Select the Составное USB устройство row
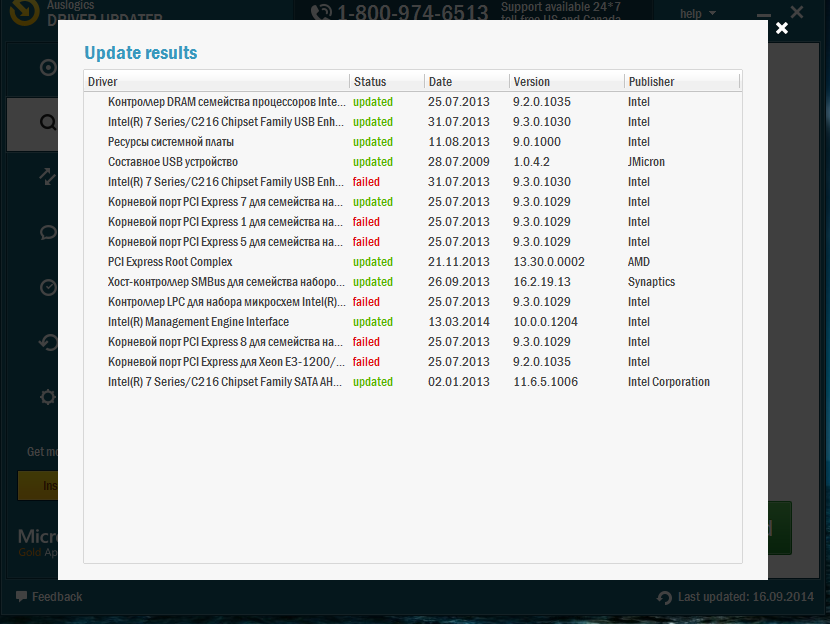Viewport: 830px width, 624px height. (413, 162)
